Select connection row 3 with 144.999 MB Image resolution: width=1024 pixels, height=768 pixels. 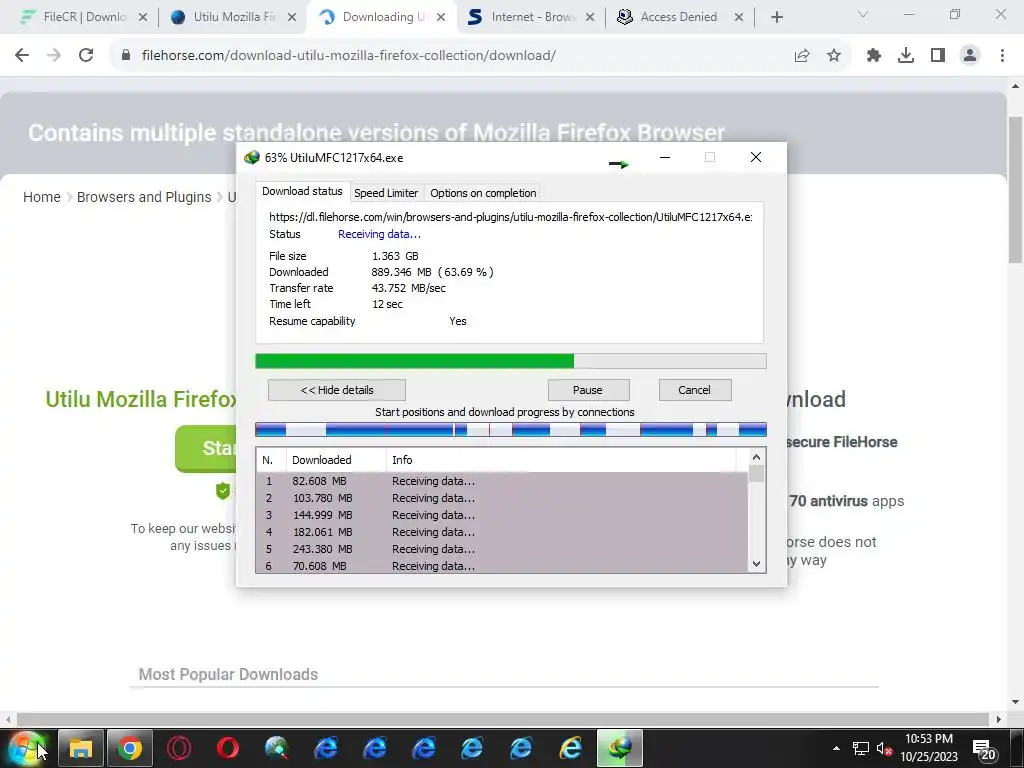click(x=502, y=515)
